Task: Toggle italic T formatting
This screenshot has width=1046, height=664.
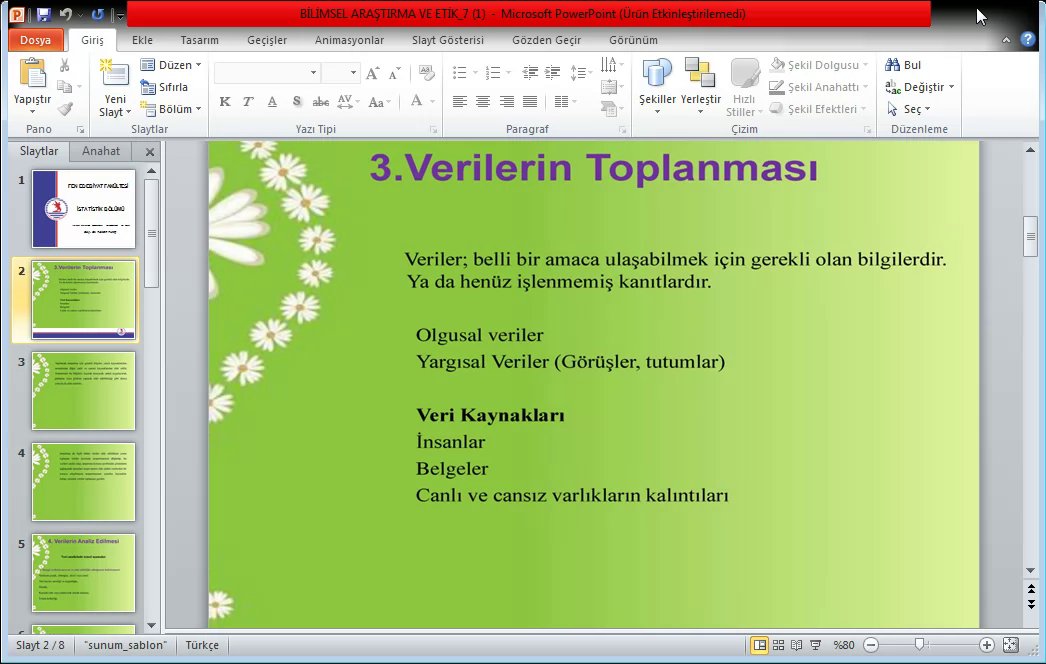Action: point(248,101)
